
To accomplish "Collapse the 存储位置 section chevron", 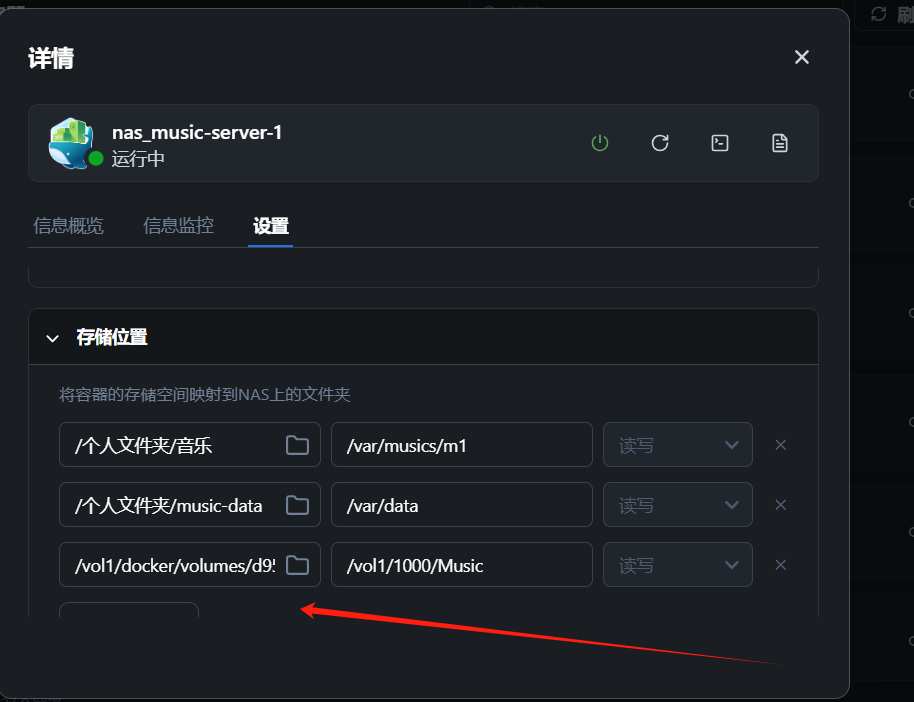I will (x=52, y=338).
